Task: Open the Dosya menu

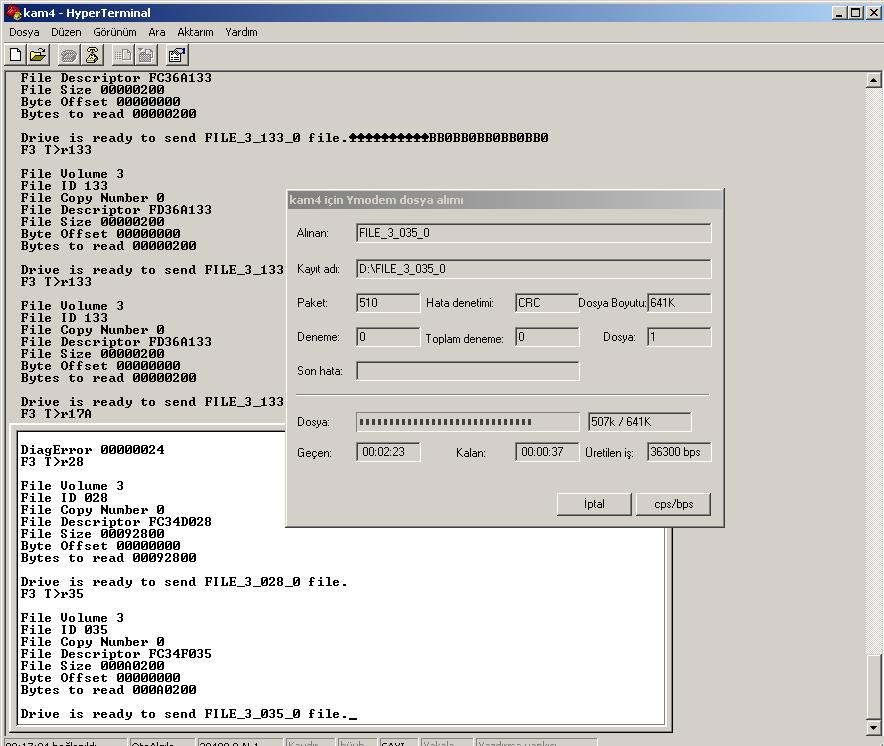Action: [24, 32]
